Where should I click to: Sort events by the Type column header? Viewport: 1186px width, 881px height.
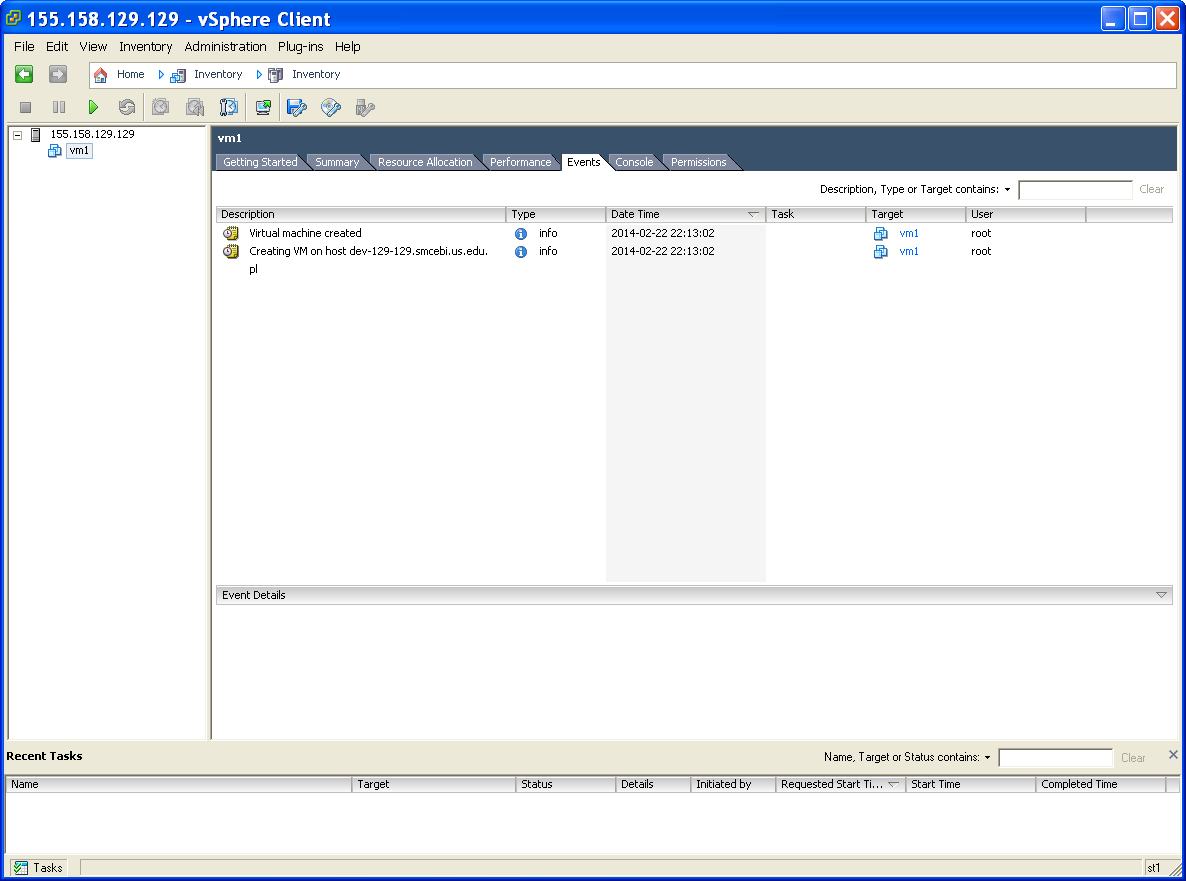[556, 215]
